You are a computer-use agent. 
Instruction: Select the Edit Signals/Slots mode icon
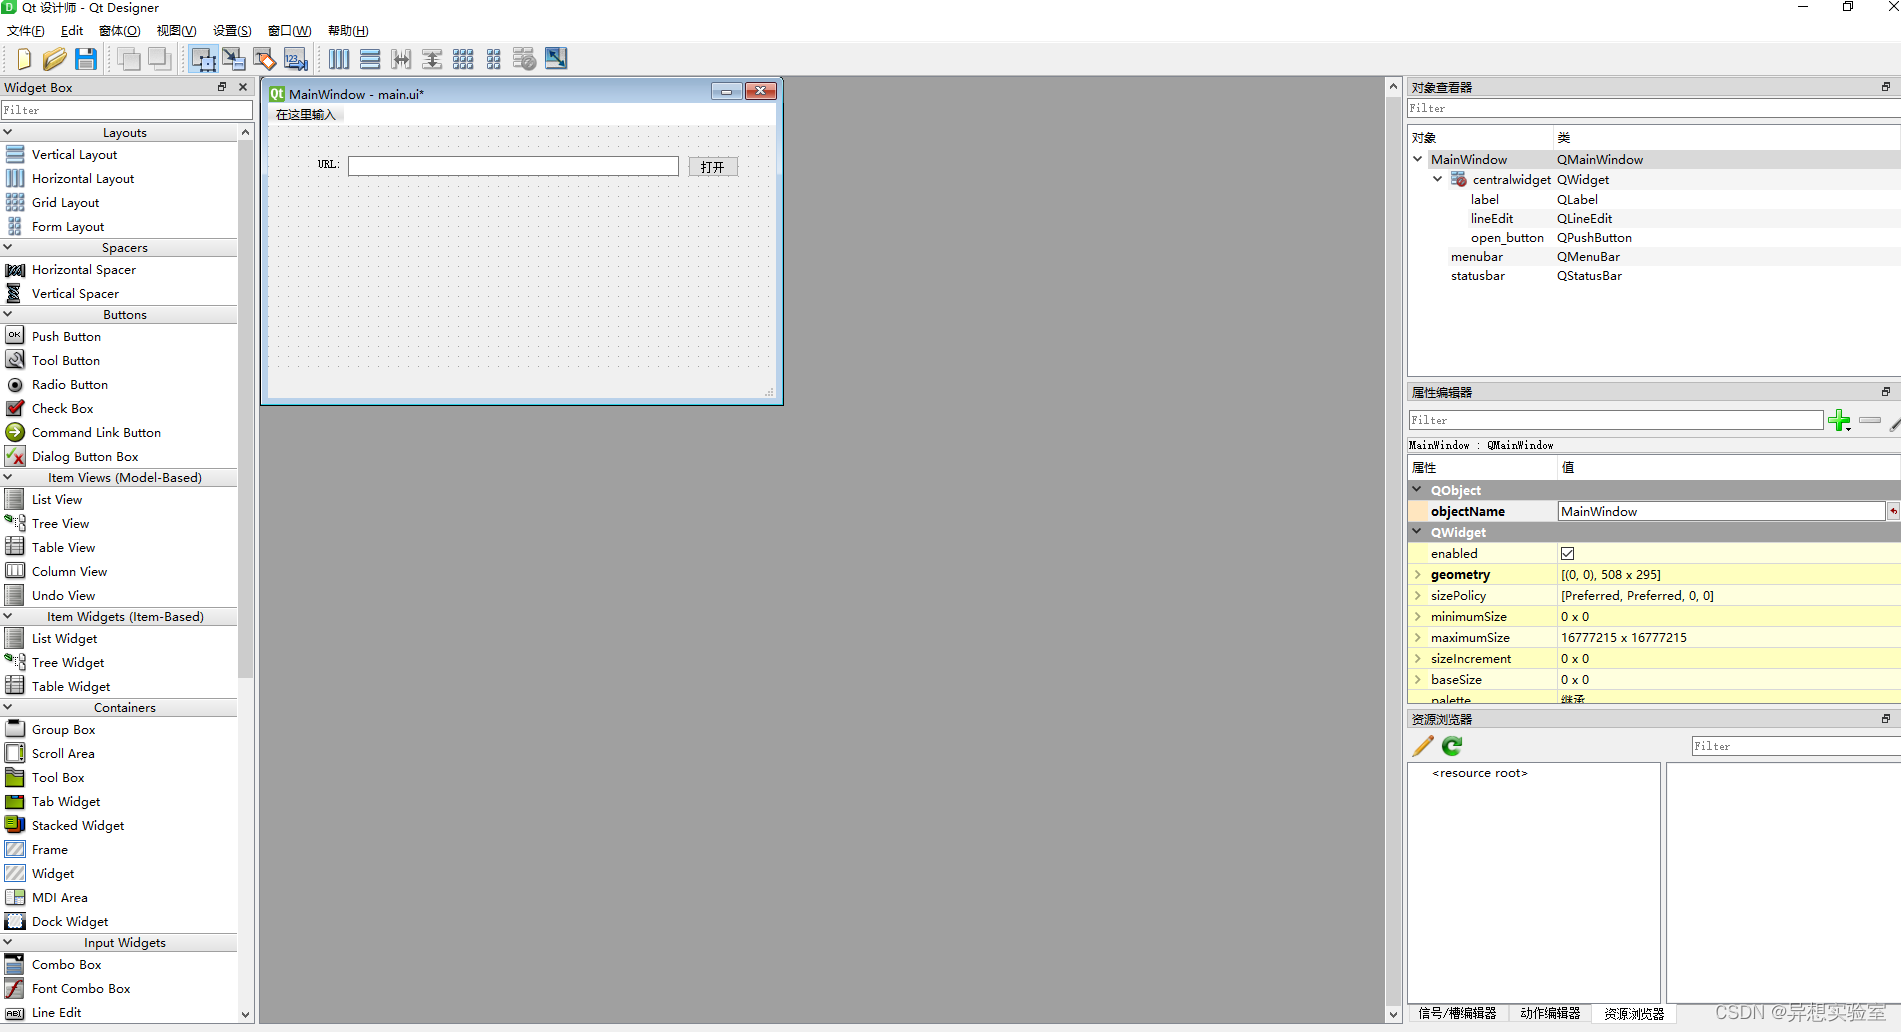[234, 58]
